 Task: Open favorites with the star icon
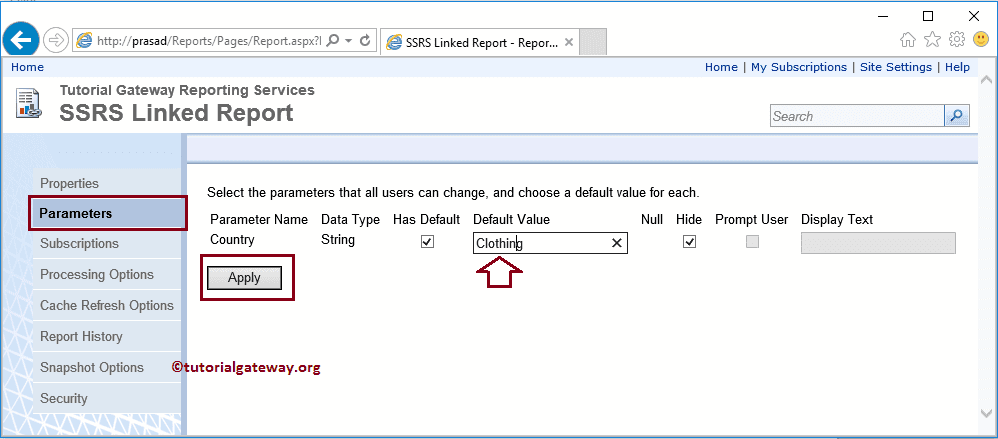click(932, 40)
